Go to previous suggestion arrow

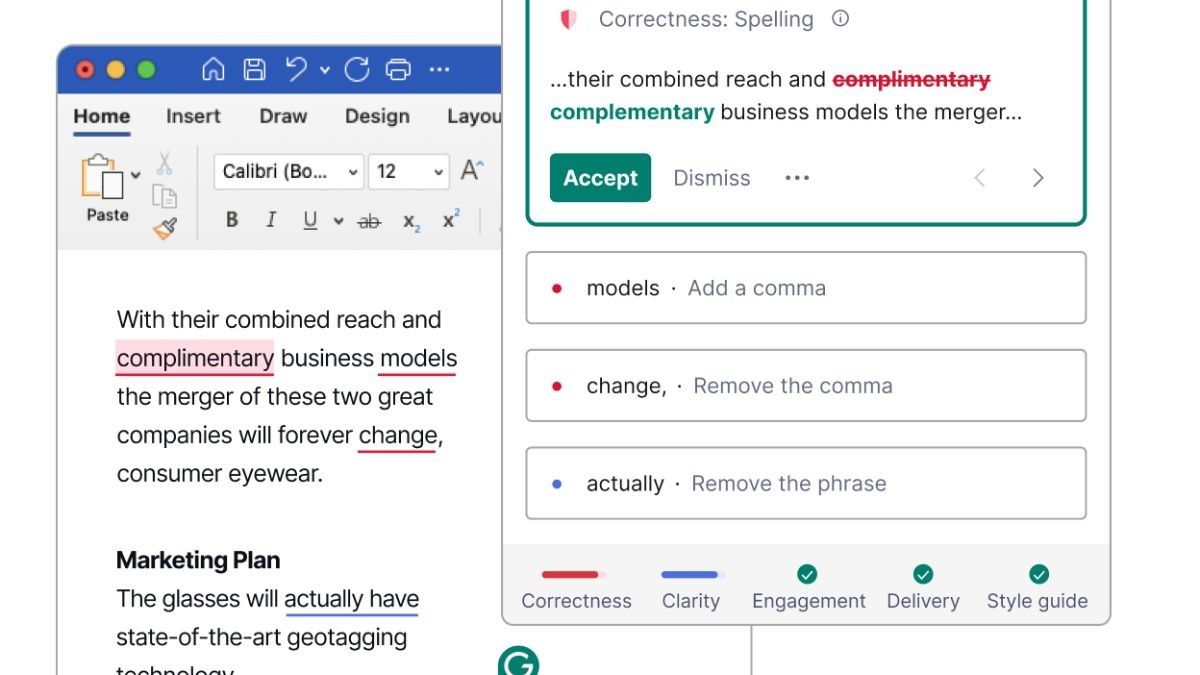[x=980, y=178]
